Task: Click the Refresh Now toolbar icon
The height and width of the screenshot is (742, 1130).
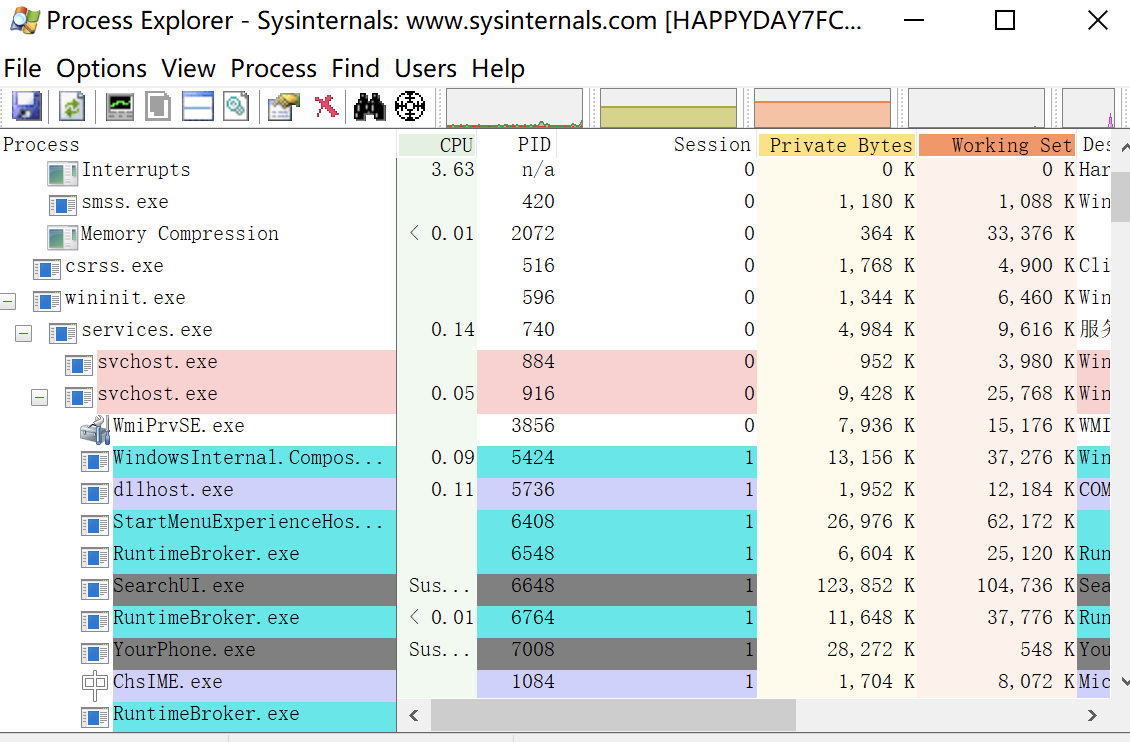Action: [72, 107]
